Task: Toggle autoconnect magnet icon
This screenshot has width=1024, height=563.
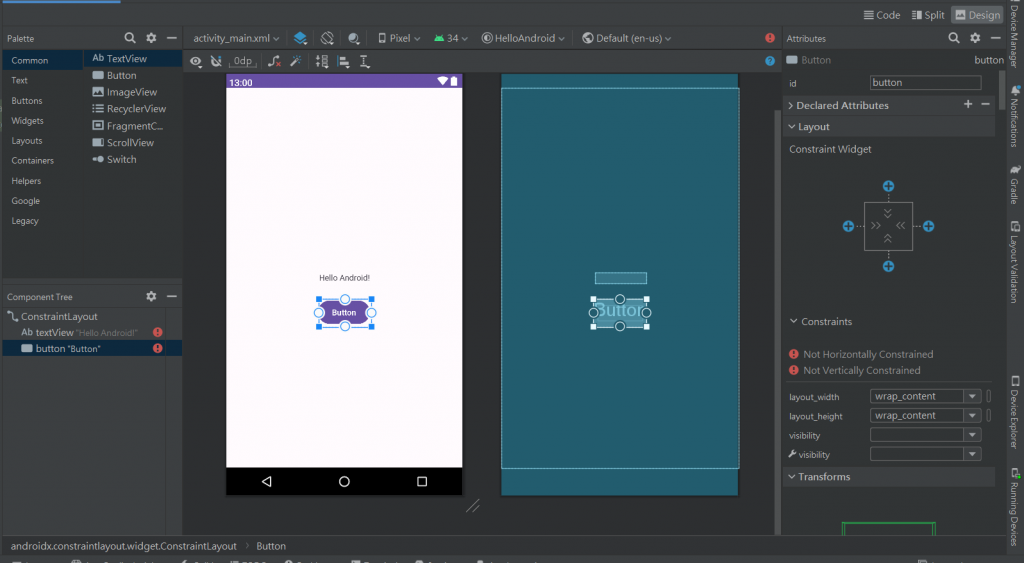Action: 216,61
